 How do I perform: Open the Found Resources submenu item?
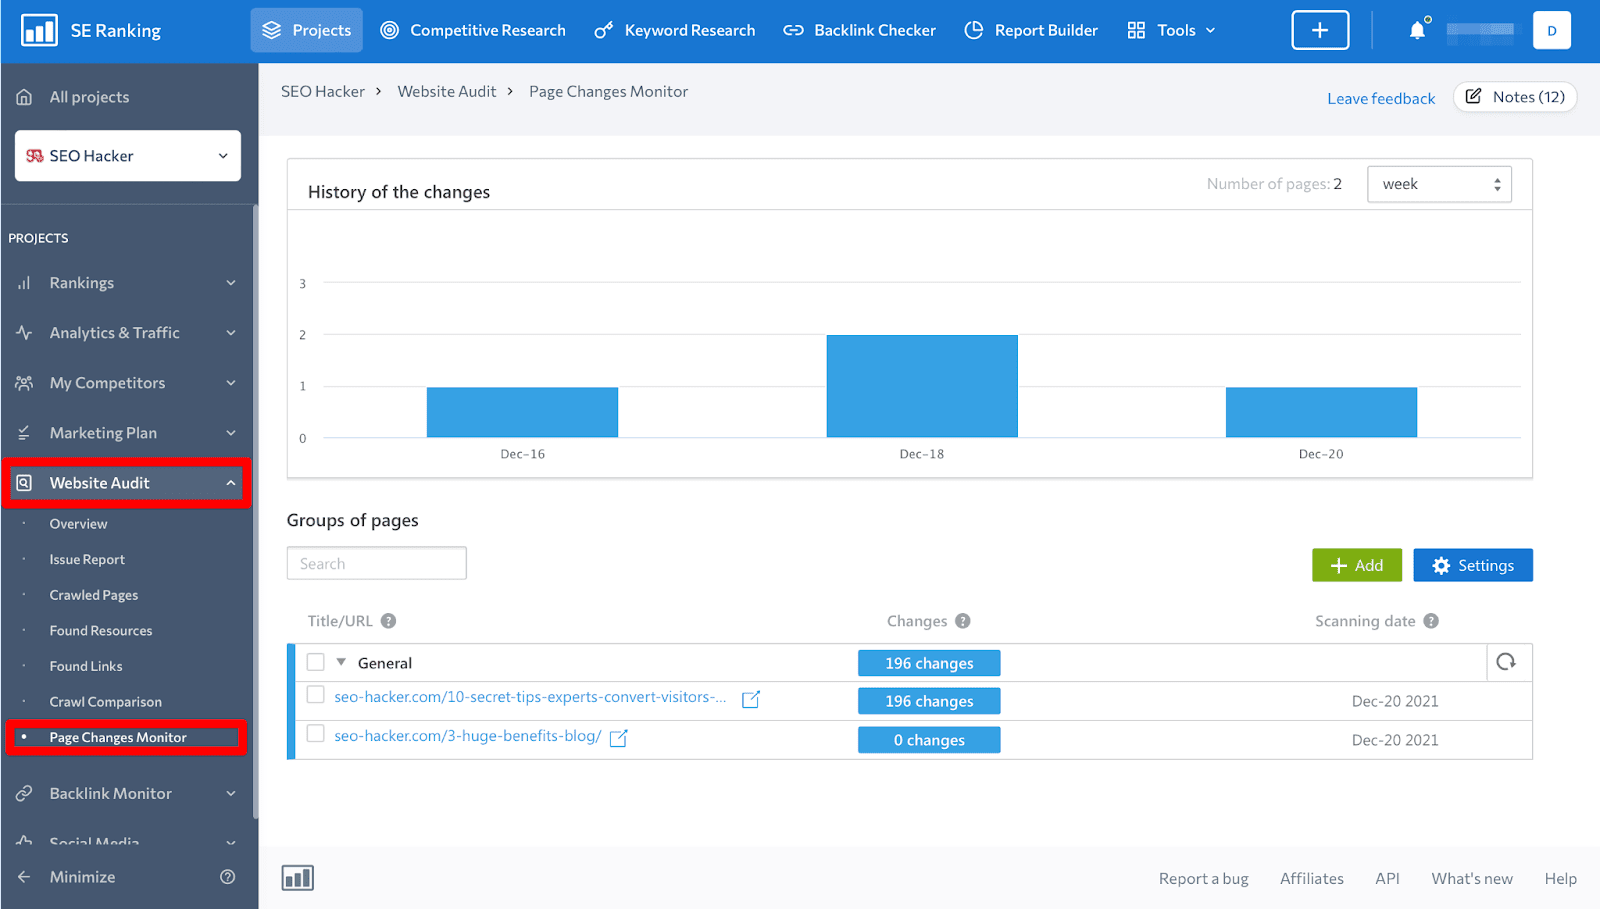(101, 631)
